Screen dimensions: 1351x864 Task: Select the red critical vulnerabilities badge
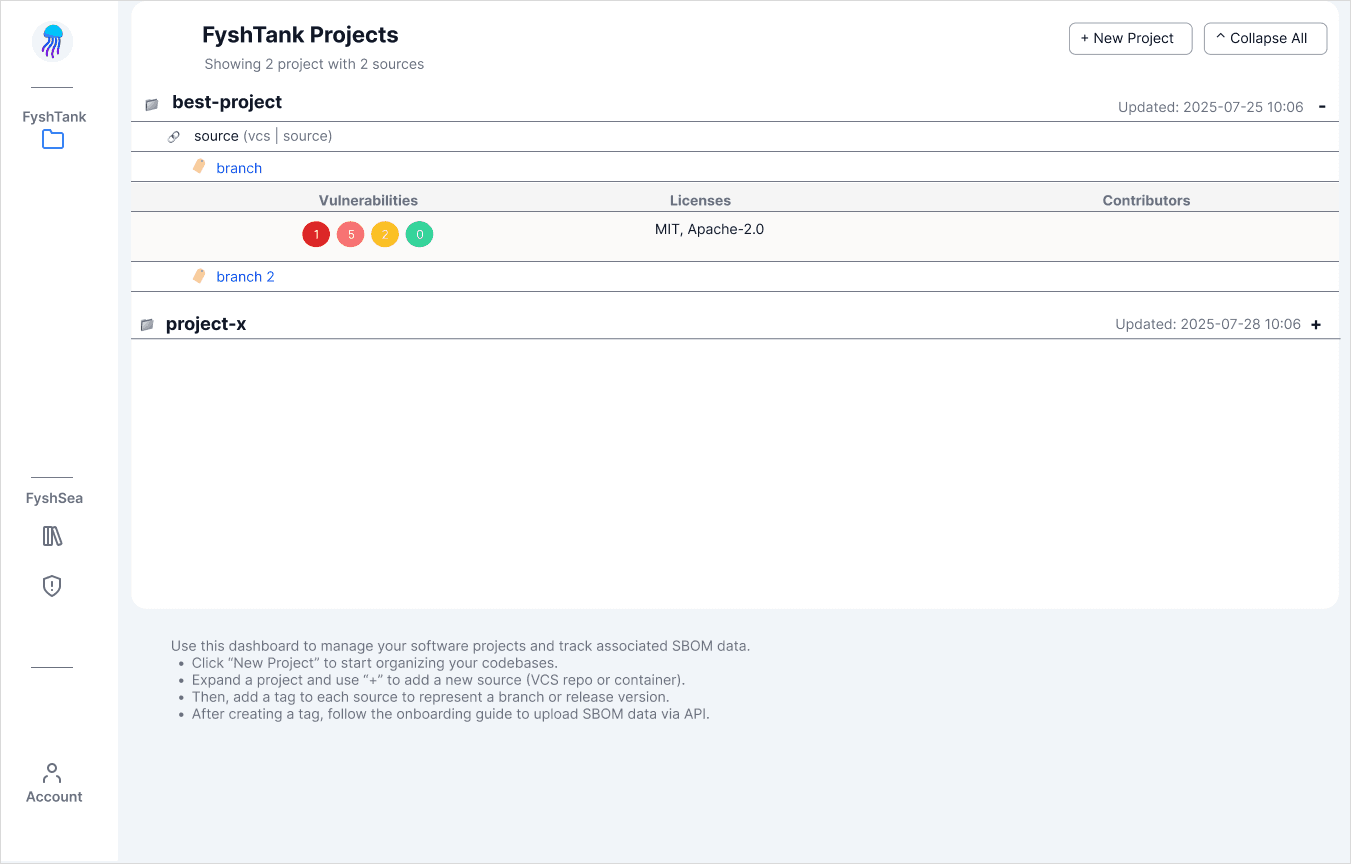[316, 235]
